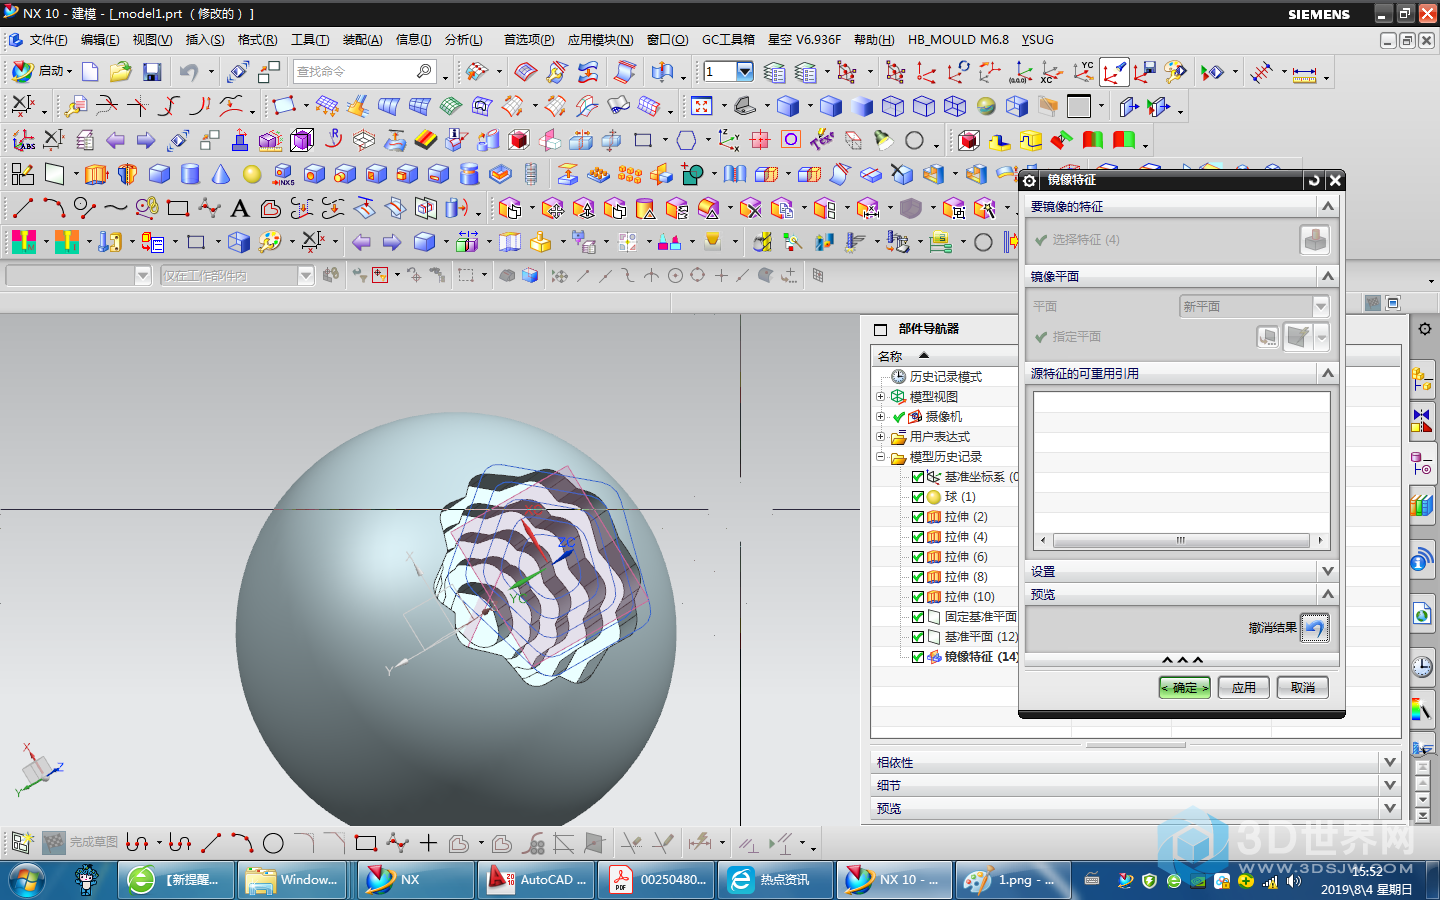Open the Reuse Library books tab
Image resolution: width=1440 pixels, height=900 pixels.
(1422, 505)
